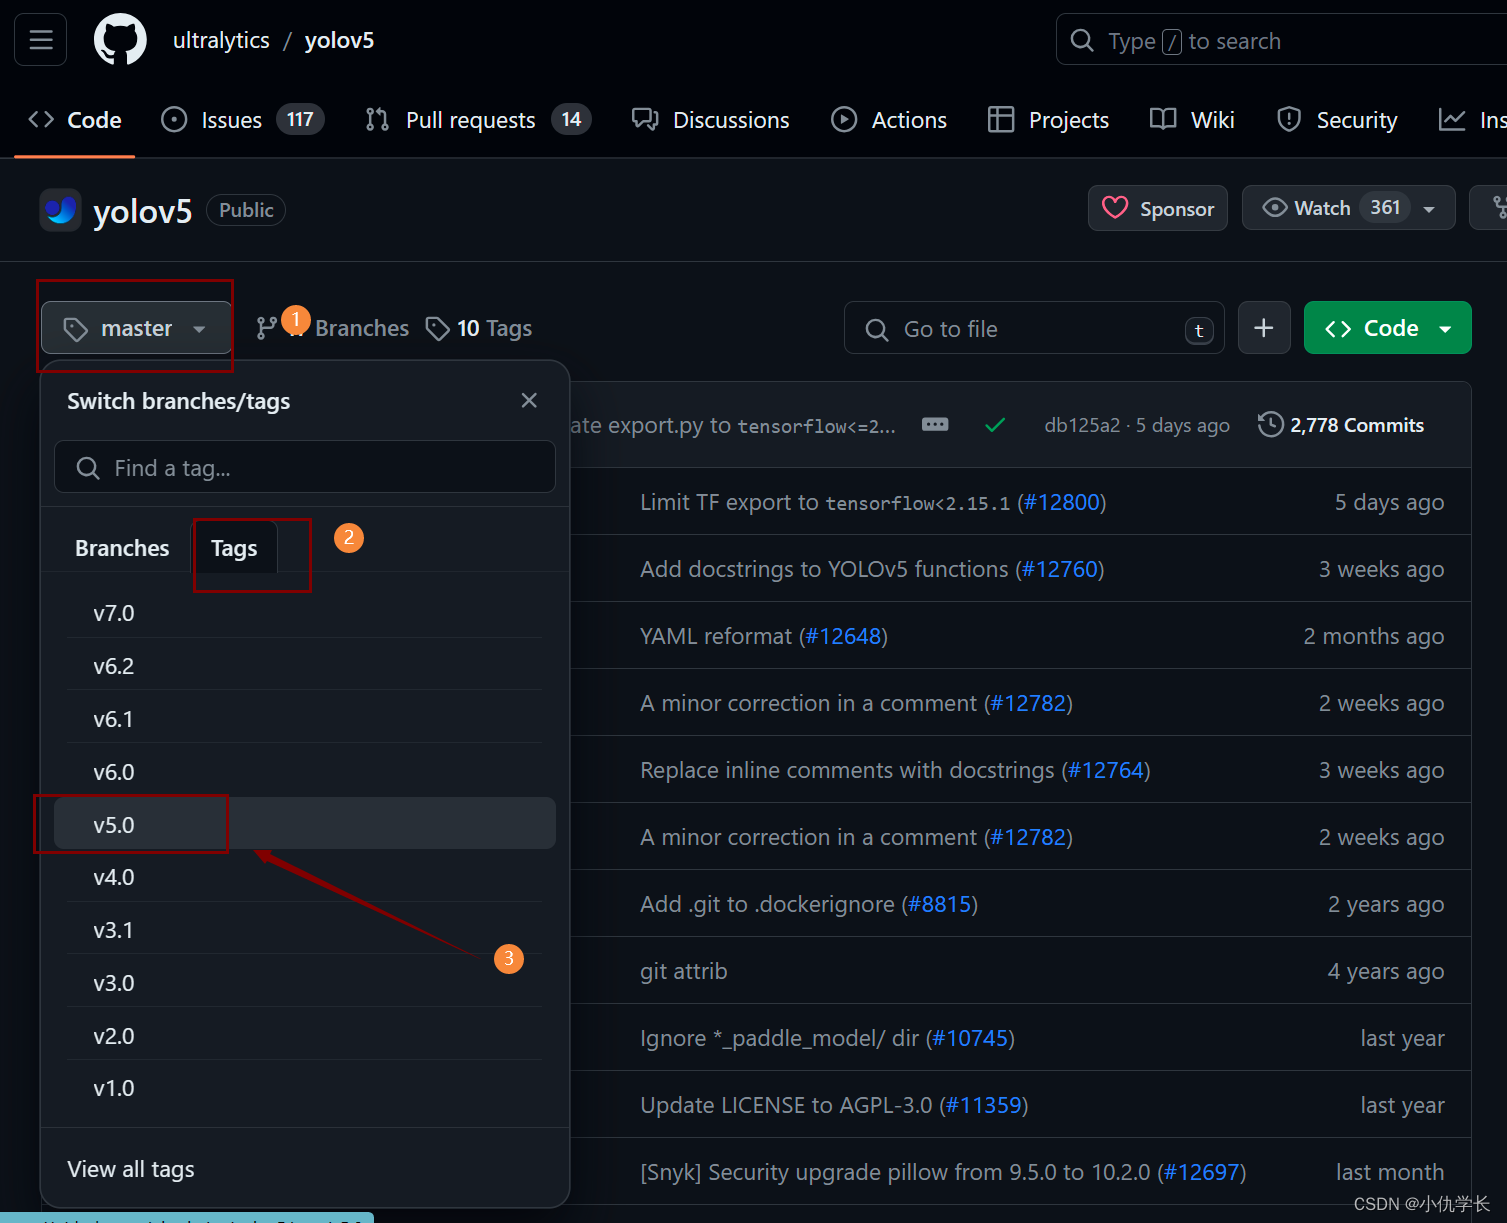Open Snyk Security upgrade #12697 link
Image resolution: width=1507 pixels, height=1223 pixels.
[1202, 1172]
